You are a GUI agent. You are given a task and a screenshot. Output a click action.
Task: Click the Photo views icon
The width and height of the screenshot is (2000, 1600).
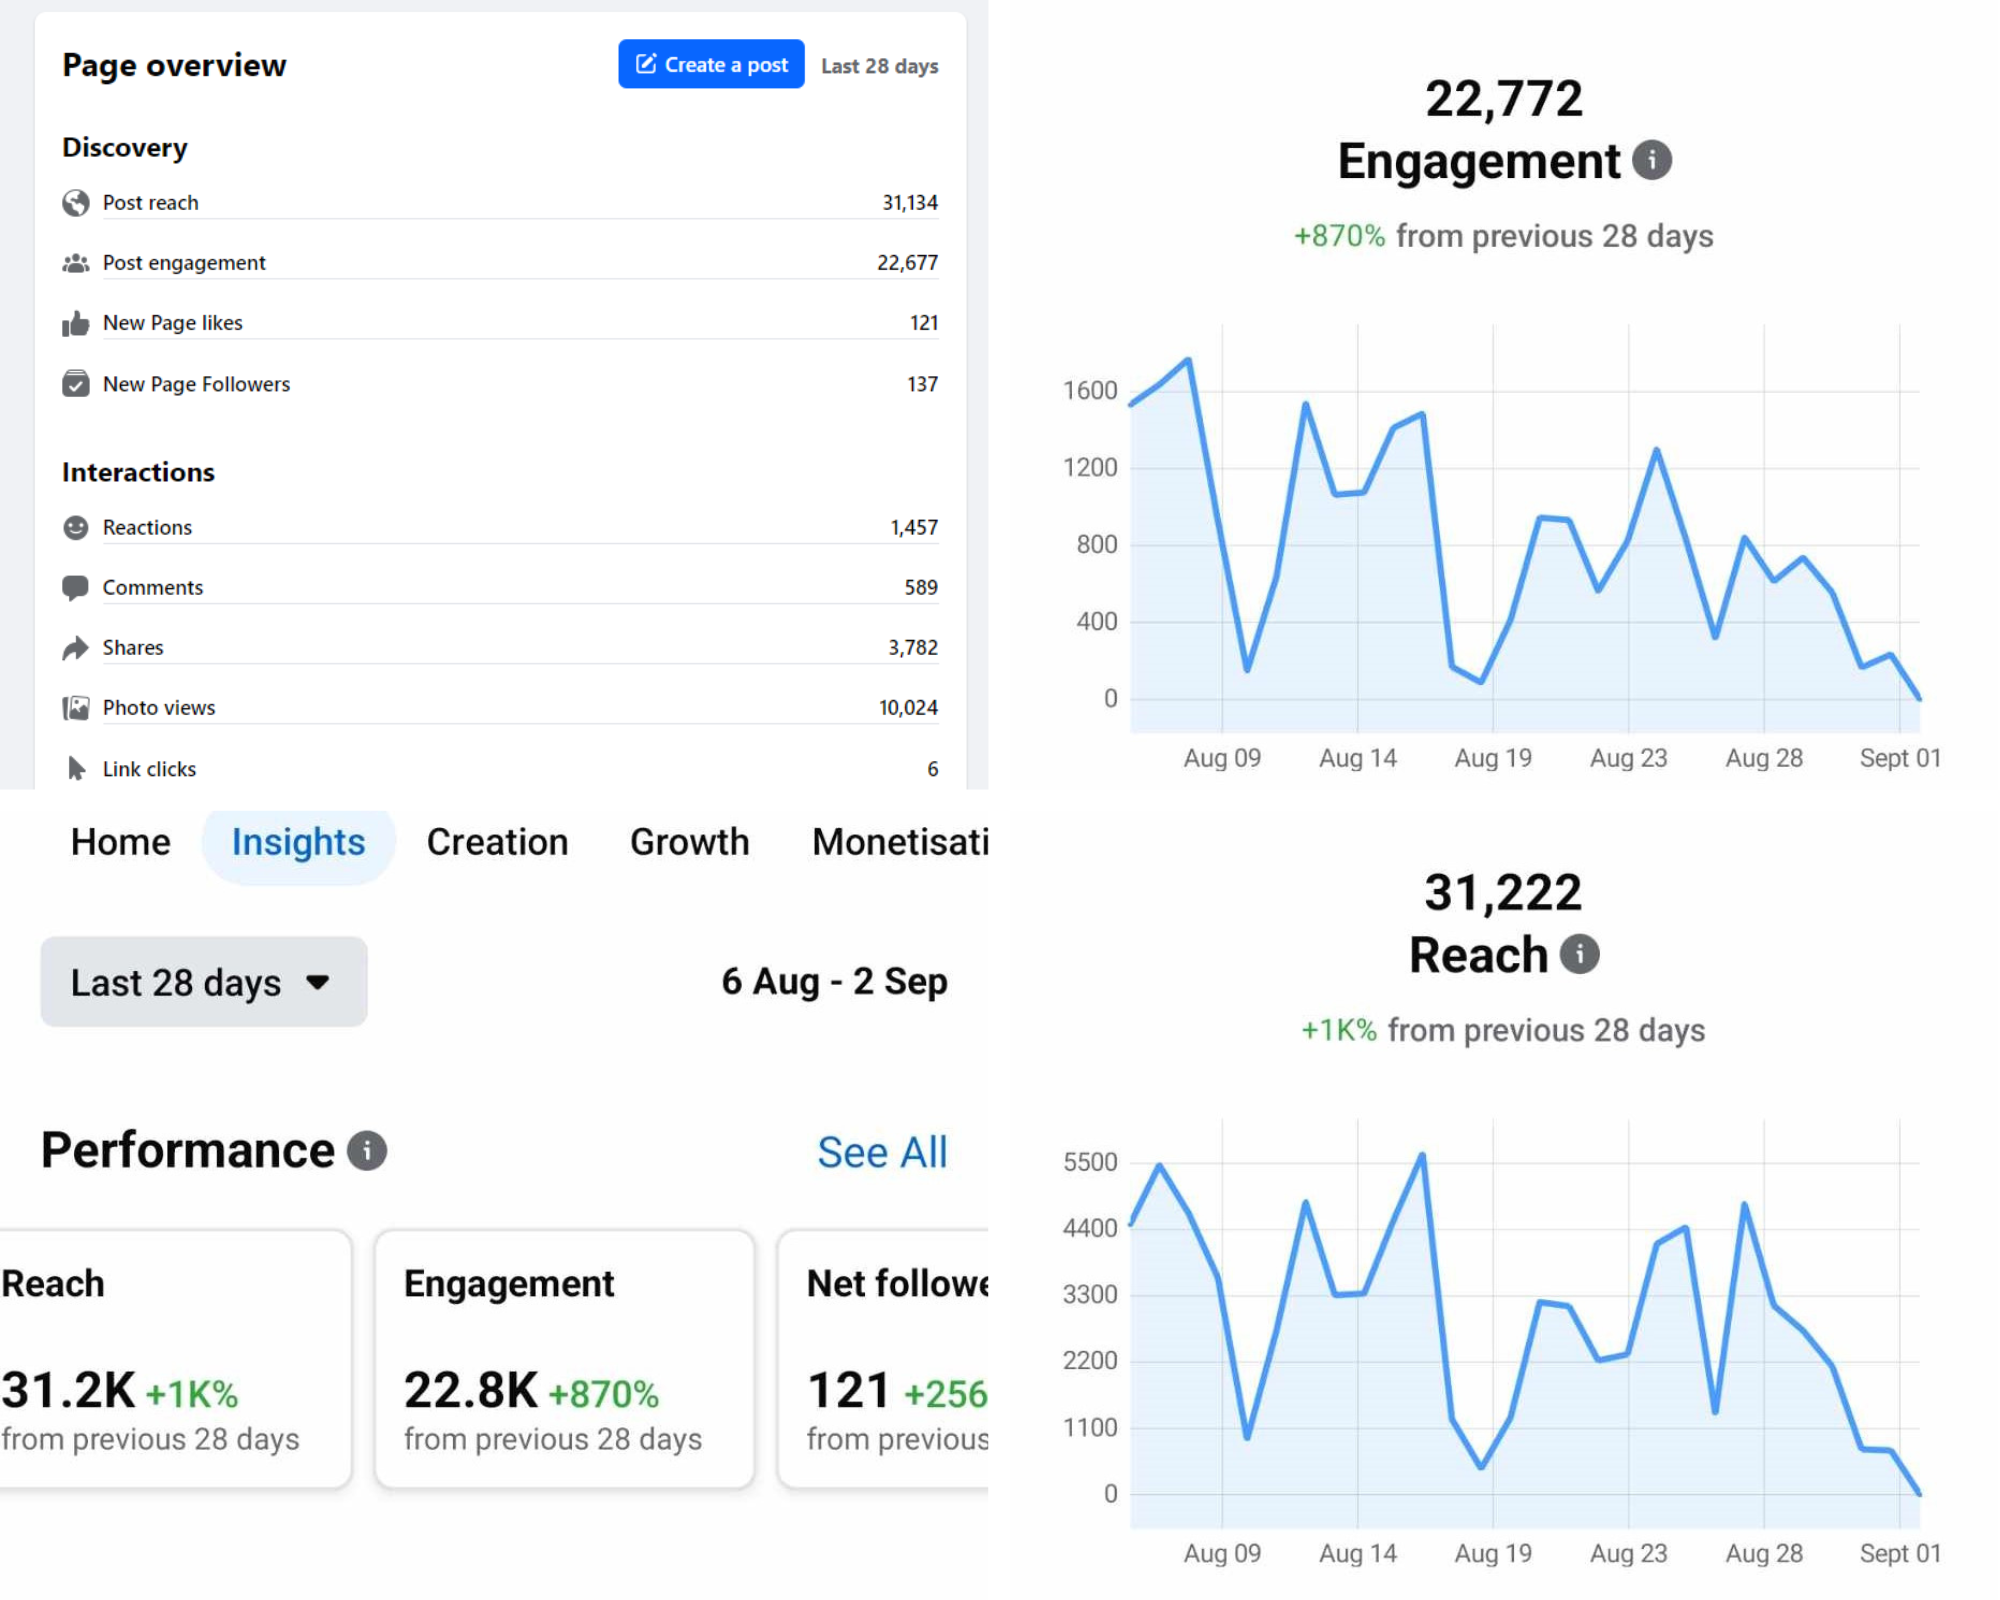pos(76,708)
